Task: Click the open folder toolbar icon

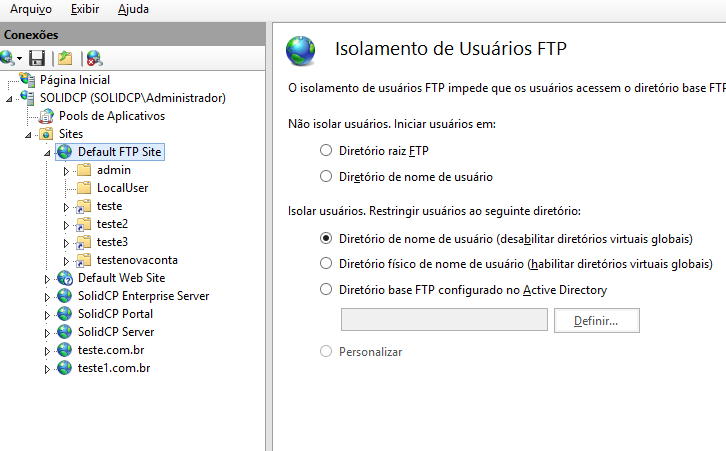Action: 65,58
